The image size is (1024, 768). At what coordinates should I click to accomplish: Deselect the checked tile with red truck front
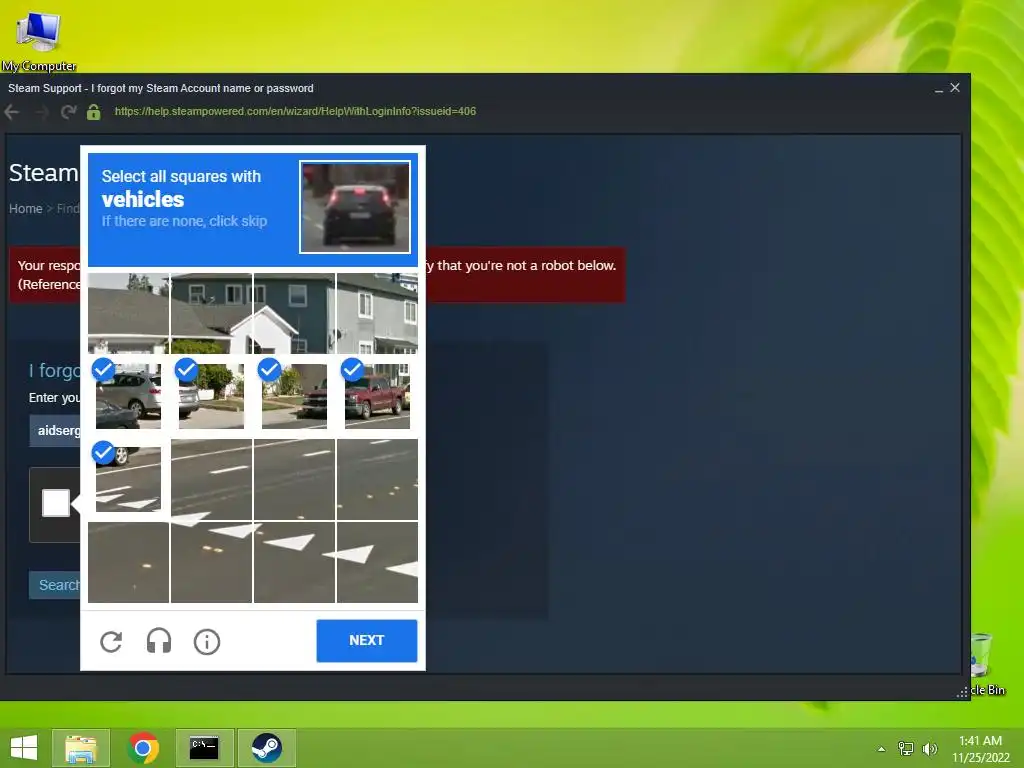pos(295,396)
